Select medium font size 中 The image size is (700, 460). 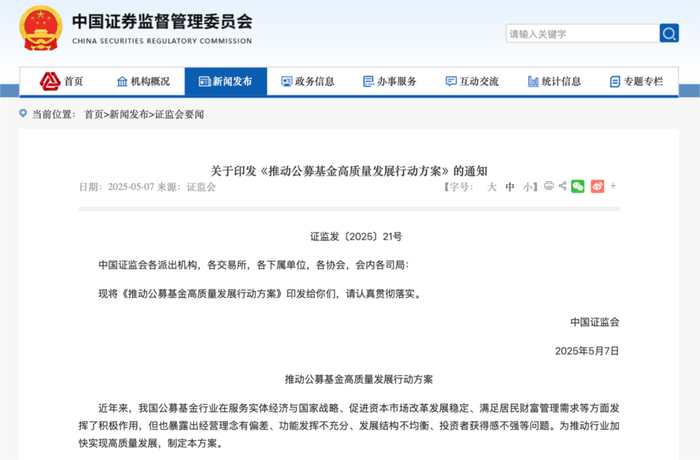coord(510,187)
